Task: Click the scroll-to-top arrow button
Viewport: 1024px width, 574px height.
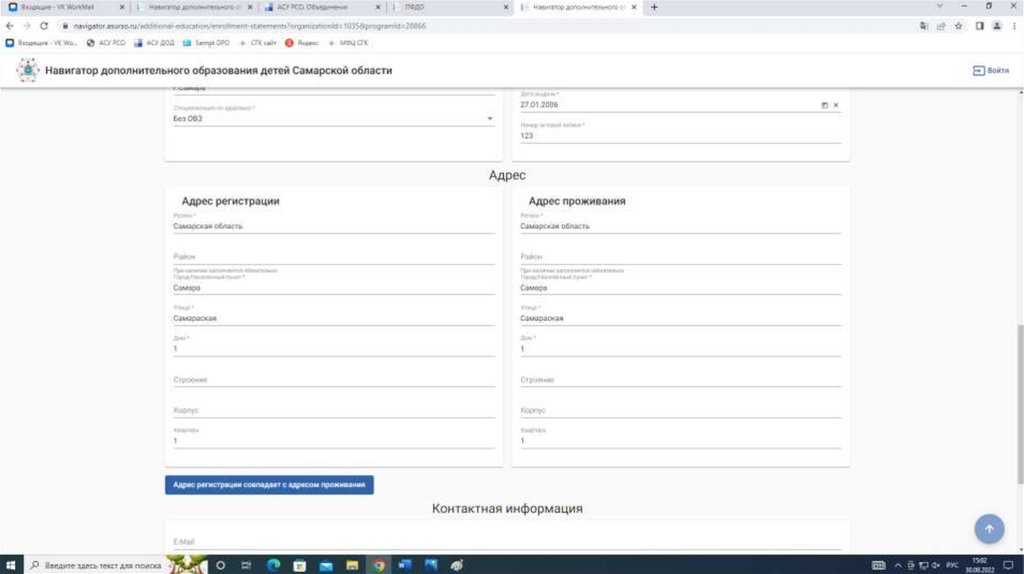Action: coord(988,529)
